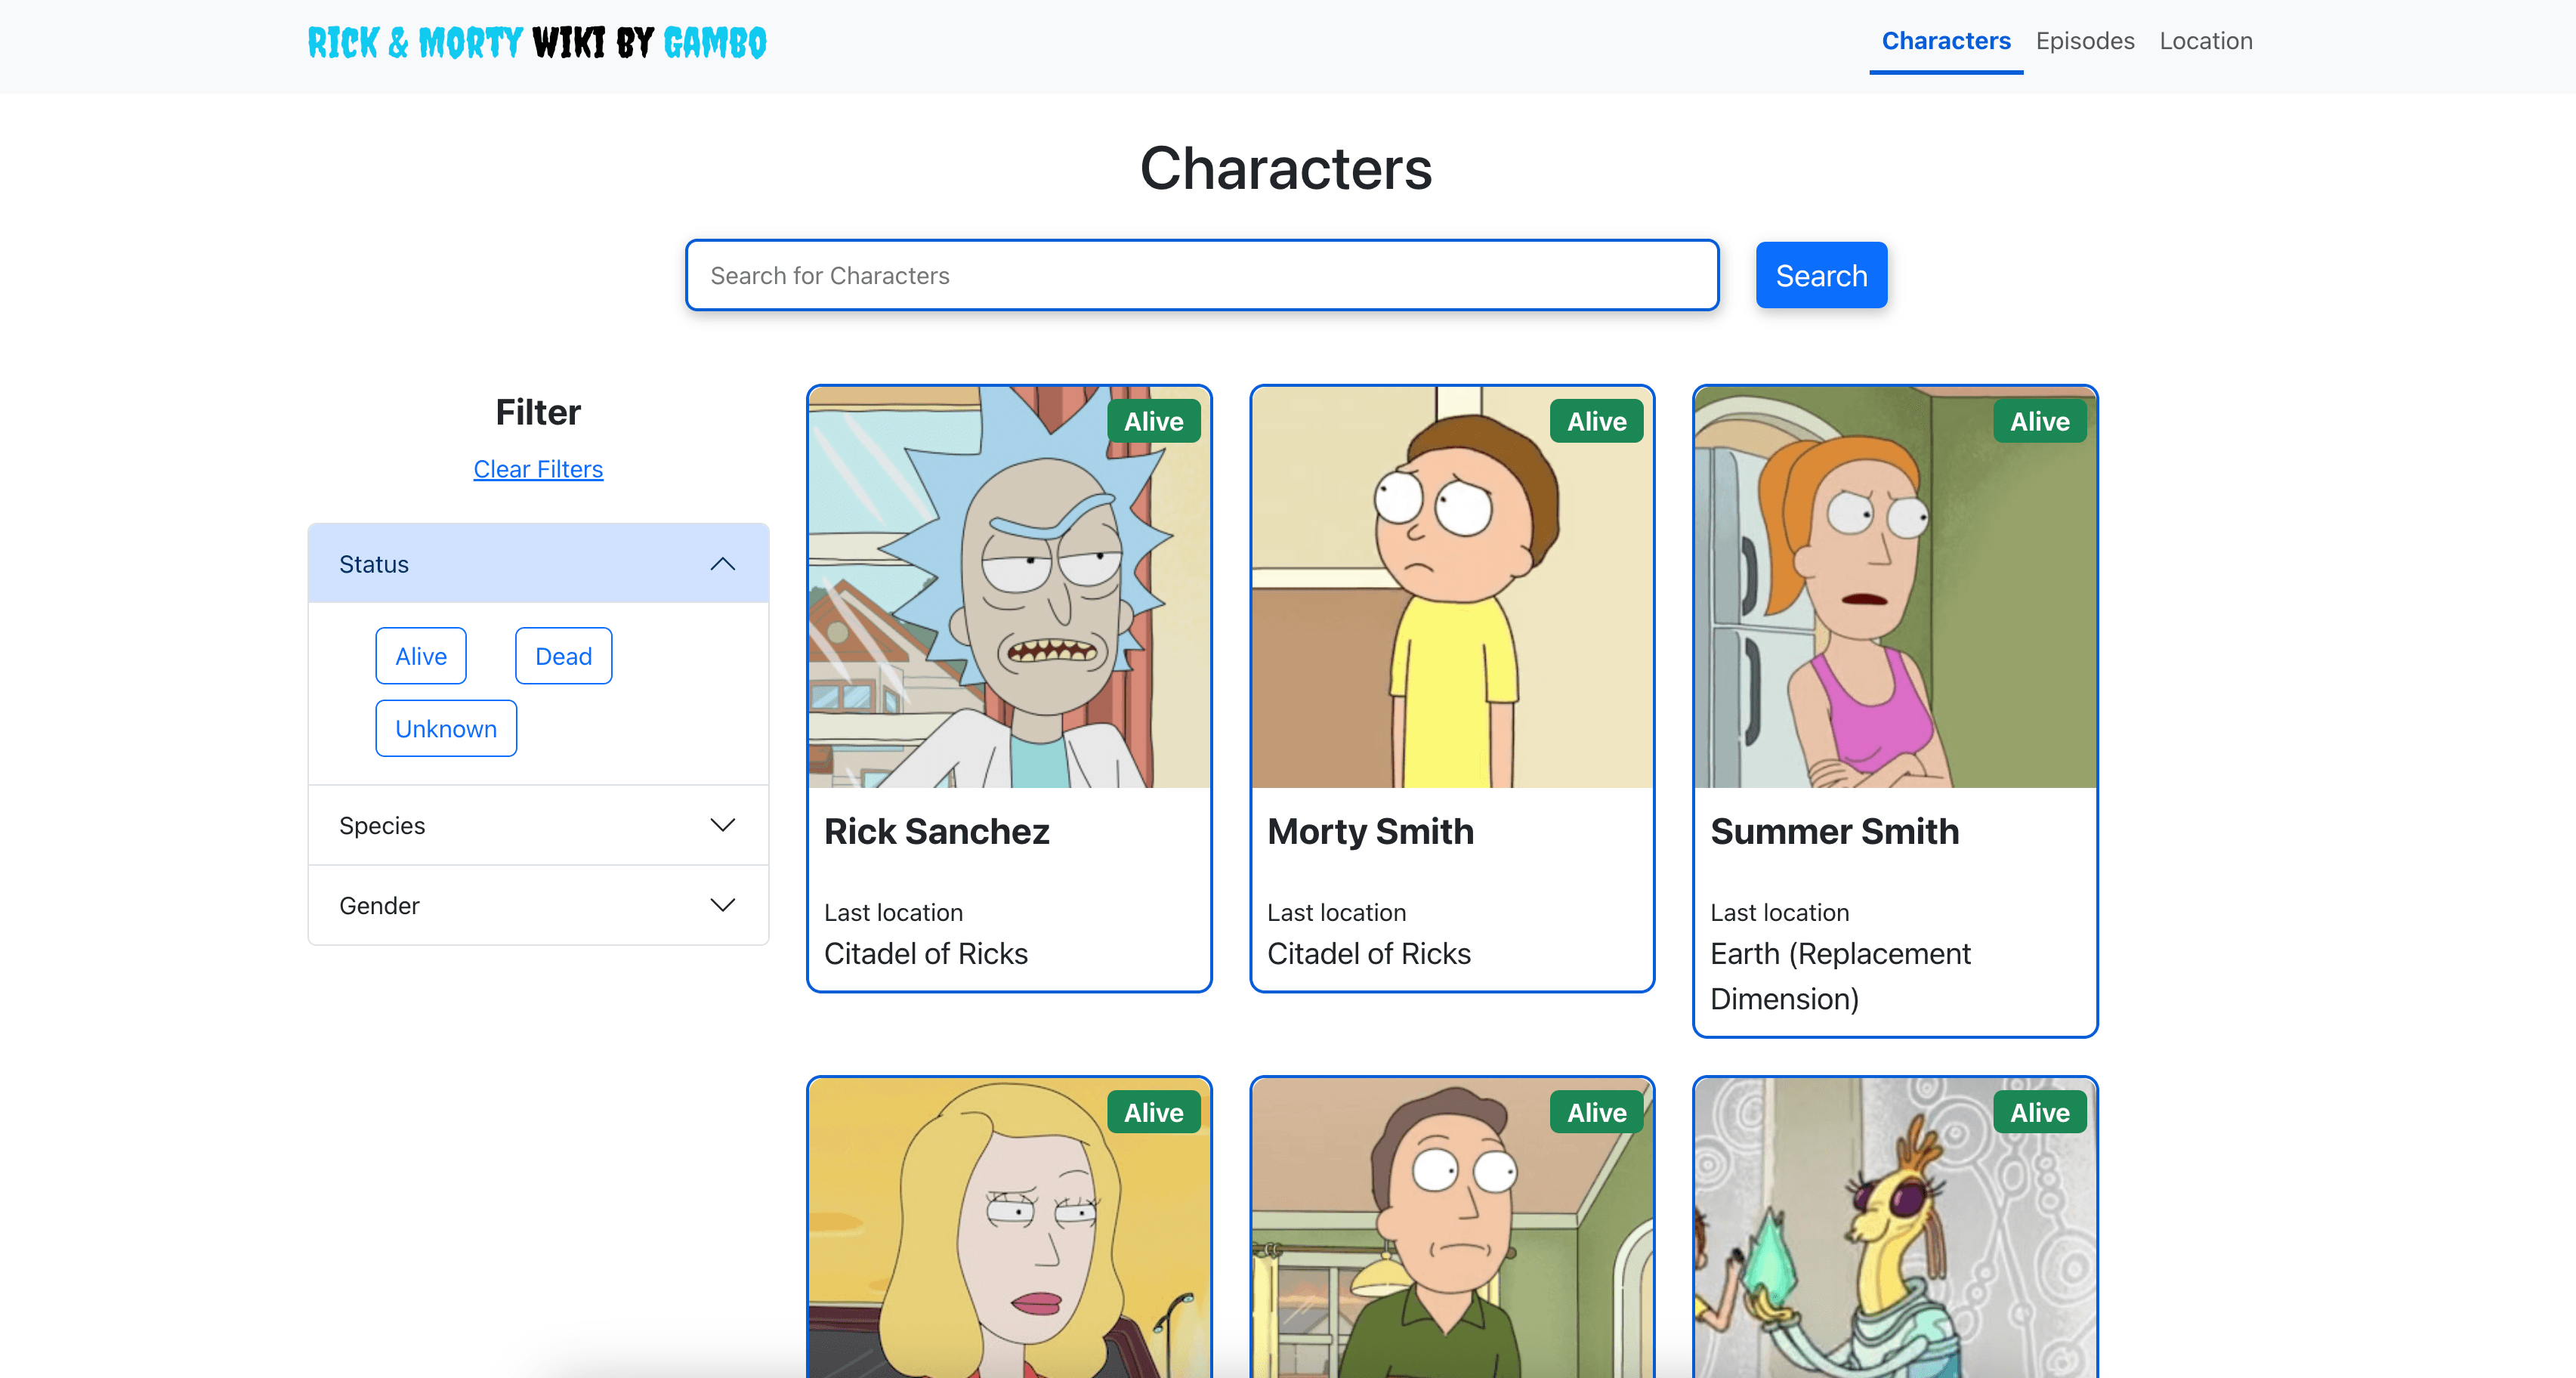Click Alive badge on Summer Smith card

pyautogui.click(x=2039, y=422)
